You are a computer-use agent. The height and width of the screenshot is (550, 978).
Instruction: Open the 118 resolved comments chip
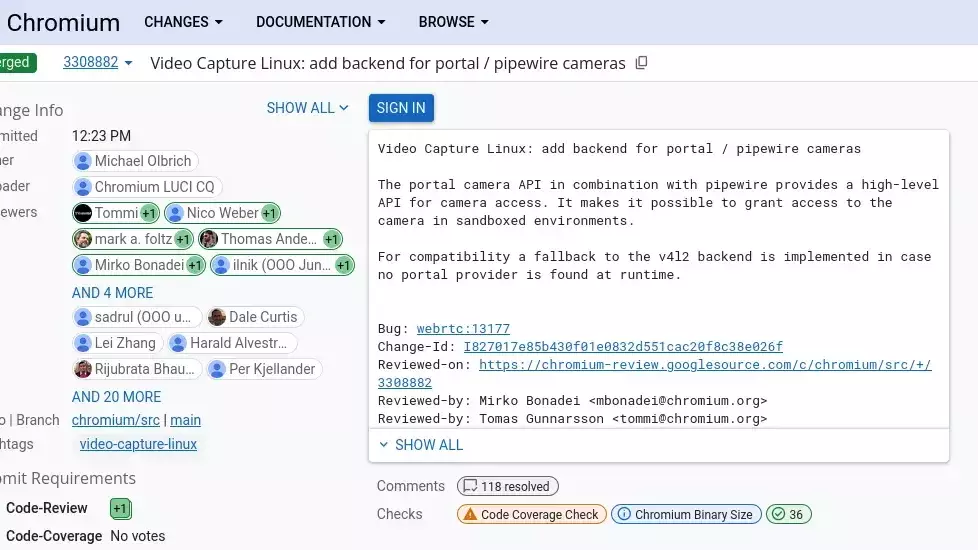[x=508, y=486]
